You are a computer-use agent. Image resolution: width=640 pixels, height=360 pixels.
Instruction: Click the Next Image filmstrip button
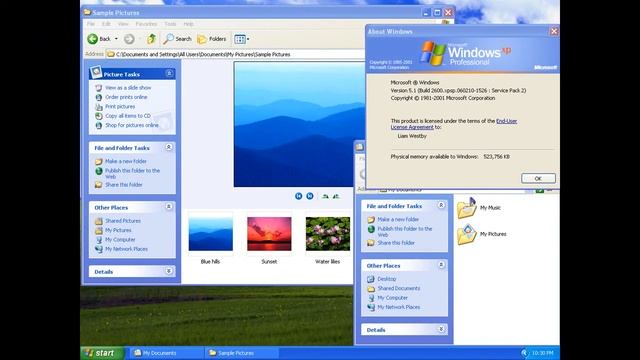(310, 196)
